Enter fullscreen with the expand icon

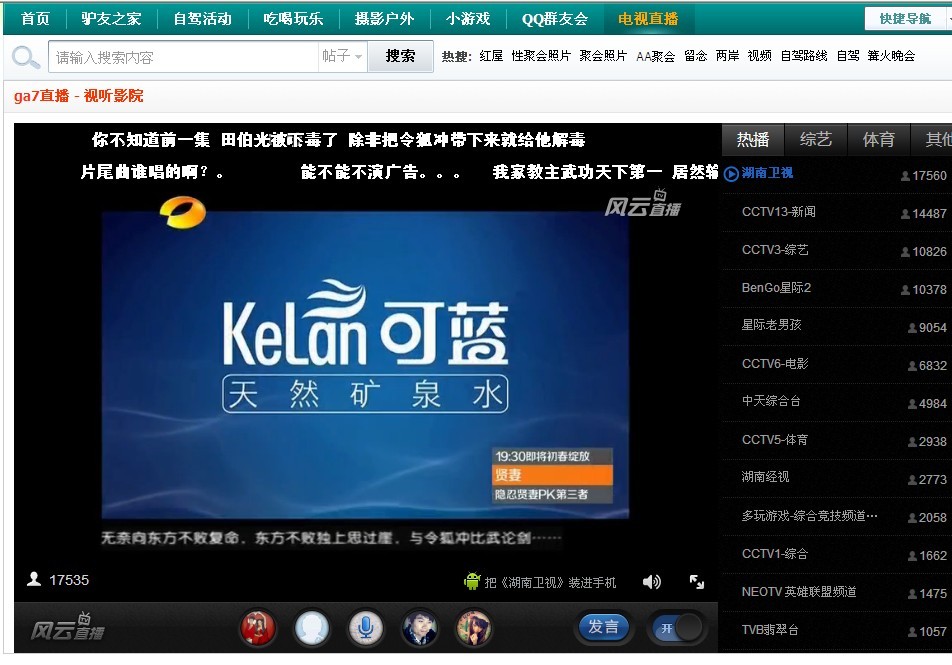(x=697, y=582)
